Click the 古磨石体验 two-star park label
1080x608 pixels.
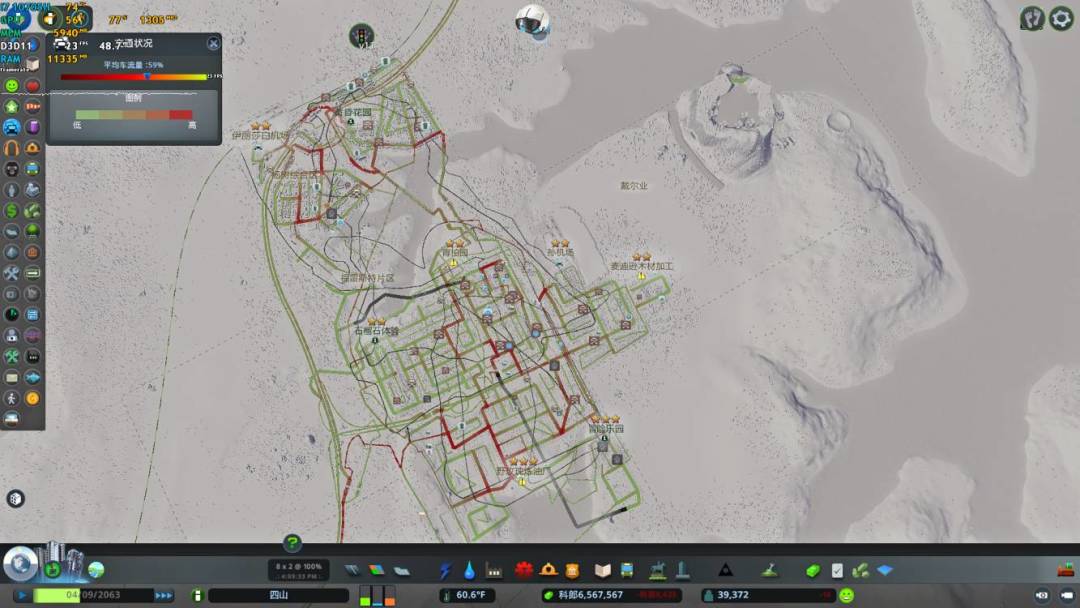(x=377, y=331)
